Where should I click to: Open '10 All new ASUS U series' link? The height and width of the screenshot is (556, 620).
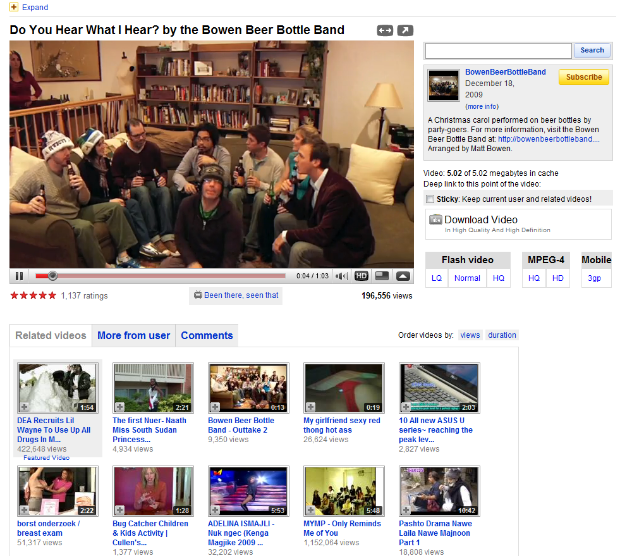pos(435,430)
